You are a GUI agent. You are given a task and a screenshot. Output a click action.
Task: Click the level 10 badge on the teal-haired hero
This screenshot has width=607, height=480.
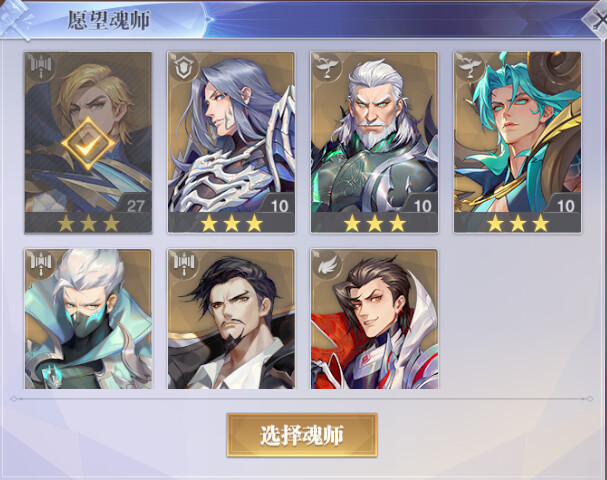pyautogui.click(x=565, y=206)
